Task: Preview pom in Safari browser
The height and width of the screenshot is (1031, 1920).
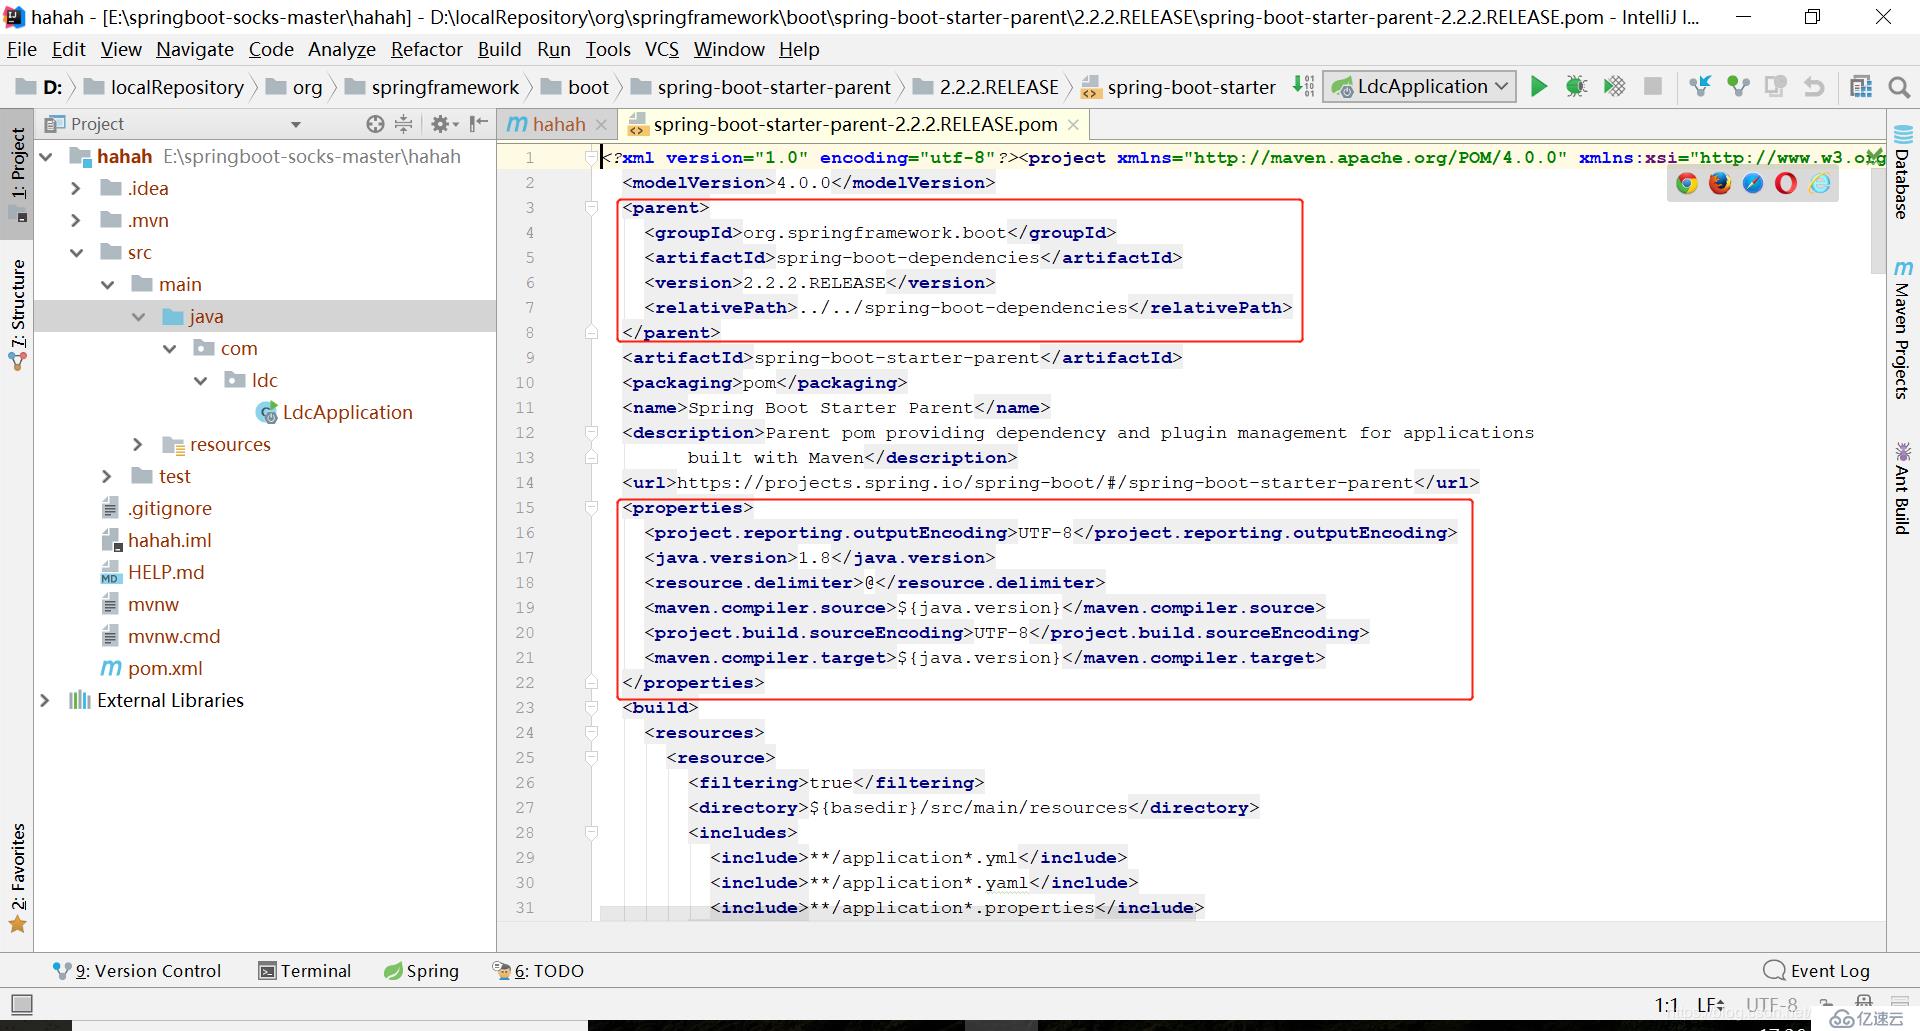Action: [x=1753, y=183]
